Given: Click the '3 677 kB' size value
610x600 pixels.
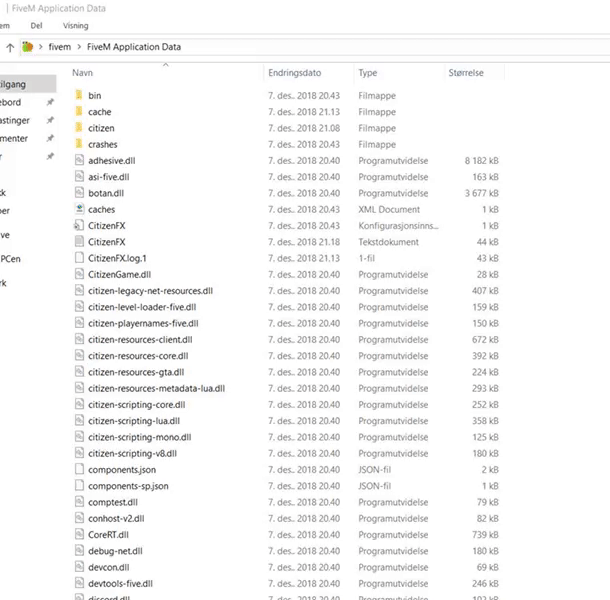Looking at the screenshot, I should [x=481, y=193].
